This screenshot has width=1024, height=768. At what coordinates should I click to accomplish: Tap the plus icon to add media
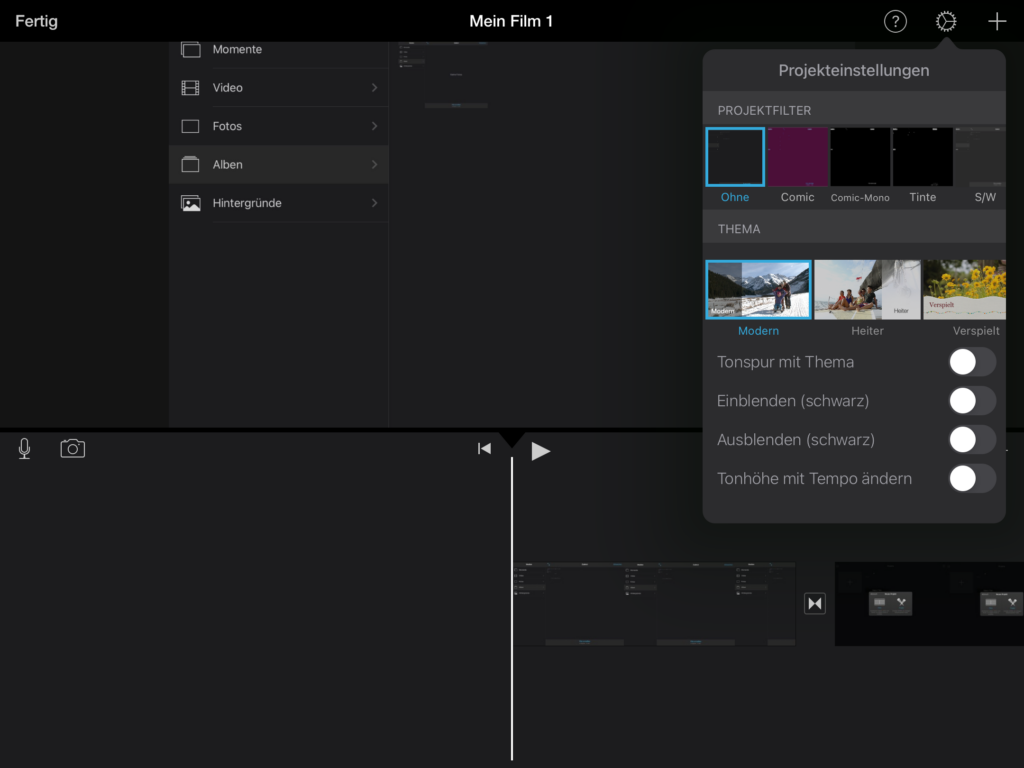[996, 21]
